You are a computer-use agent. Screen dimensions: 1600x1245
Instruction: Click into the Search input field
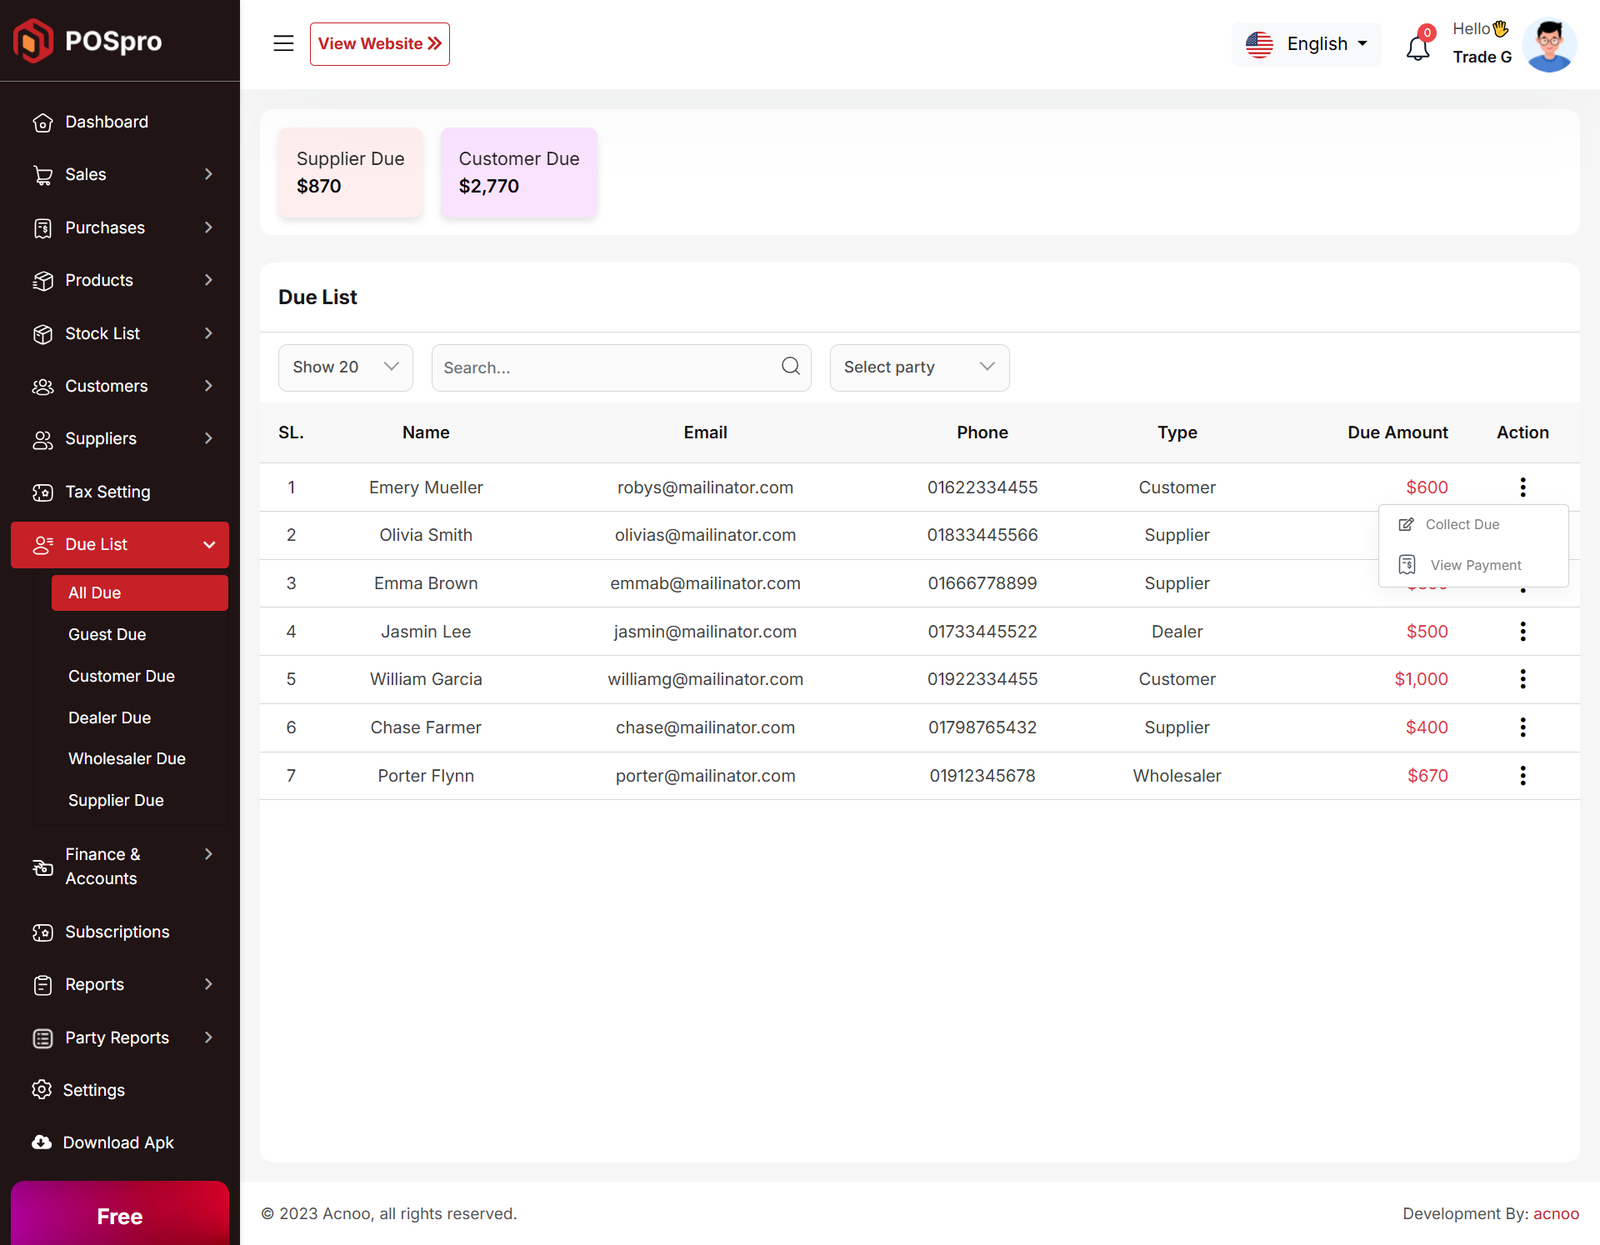coord(605,368)
